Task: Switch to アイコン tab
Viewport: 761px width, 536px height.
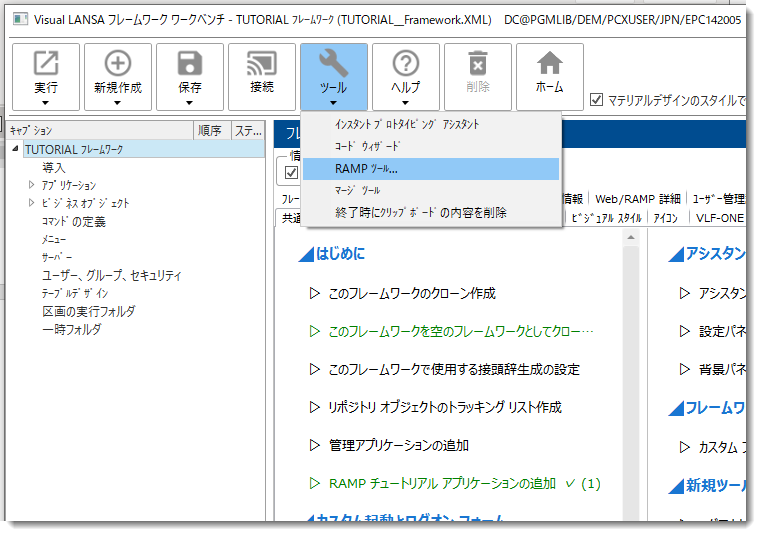Action: click(x=665, y=218)
